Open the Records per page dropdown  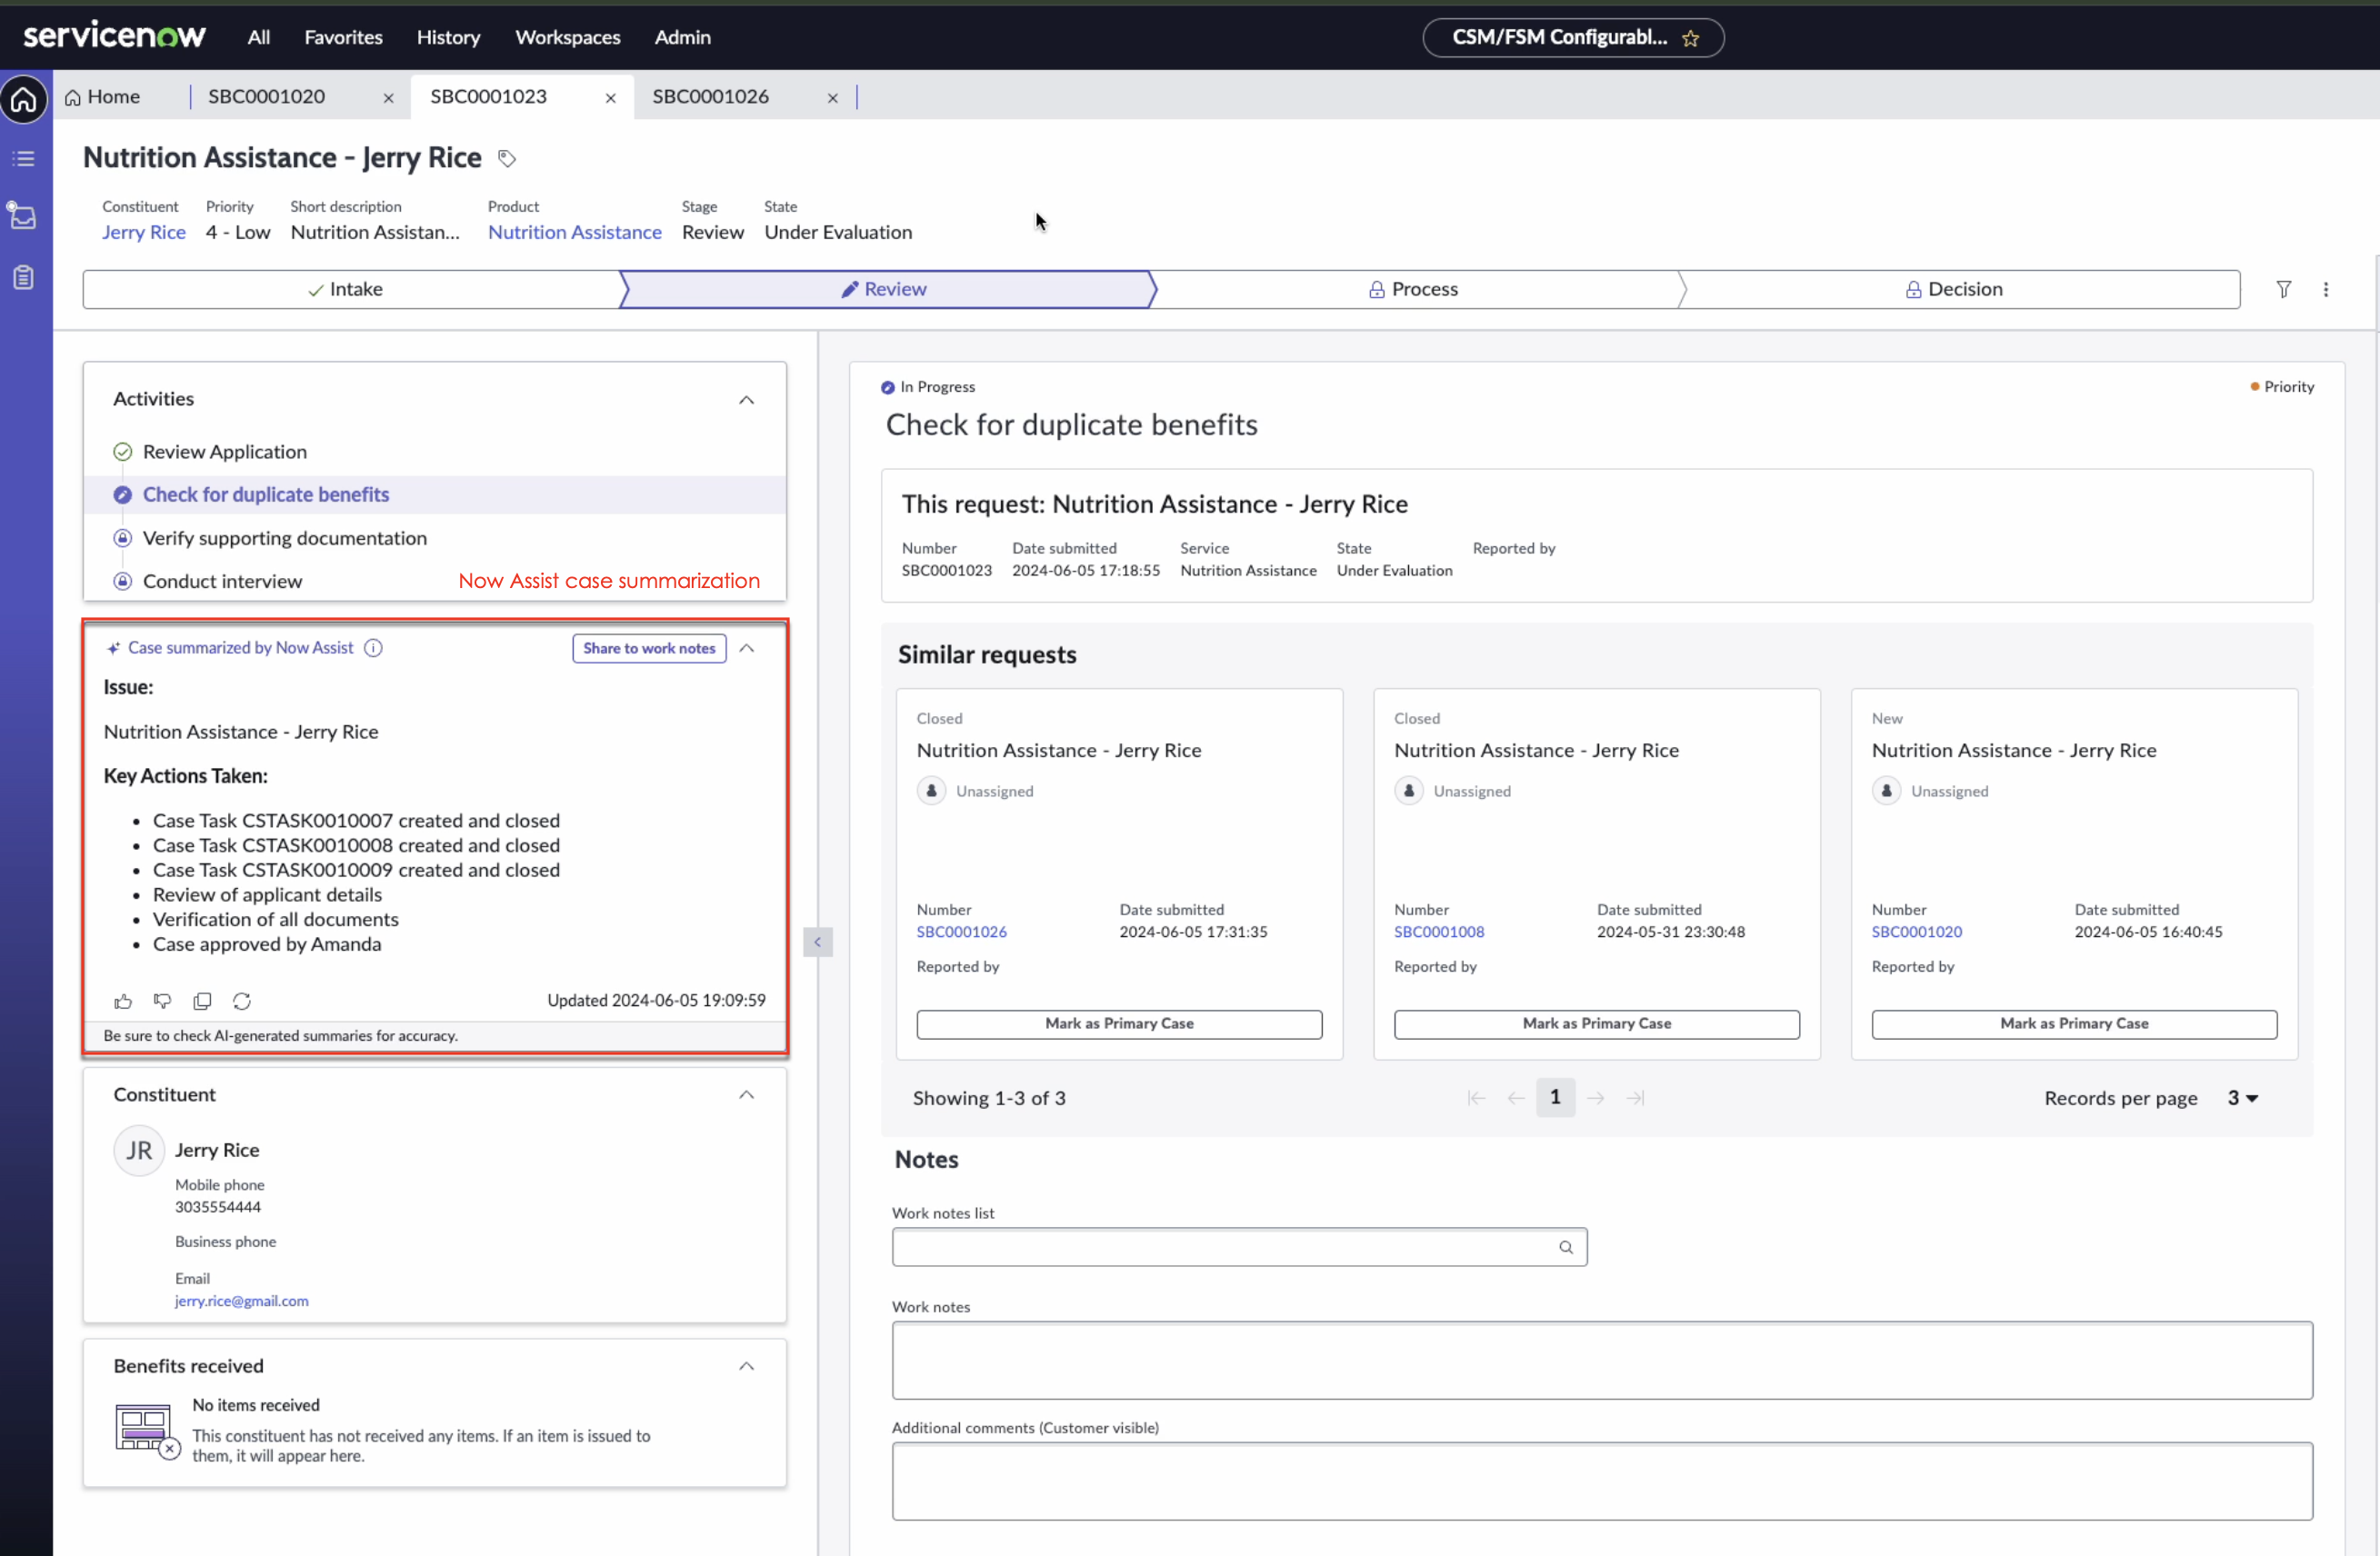(x=2242, y=1097)
